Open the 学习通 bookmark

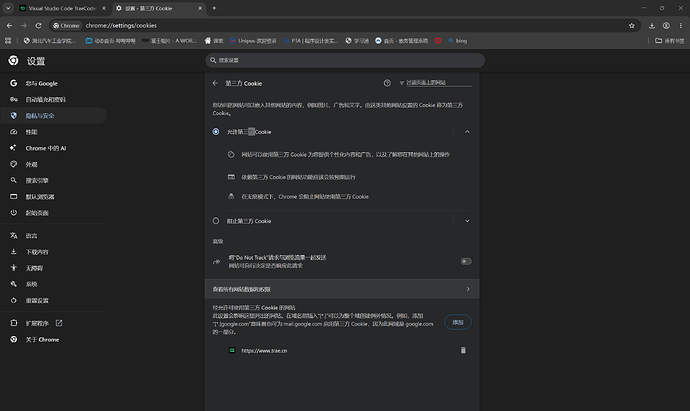tap(357, 40)
